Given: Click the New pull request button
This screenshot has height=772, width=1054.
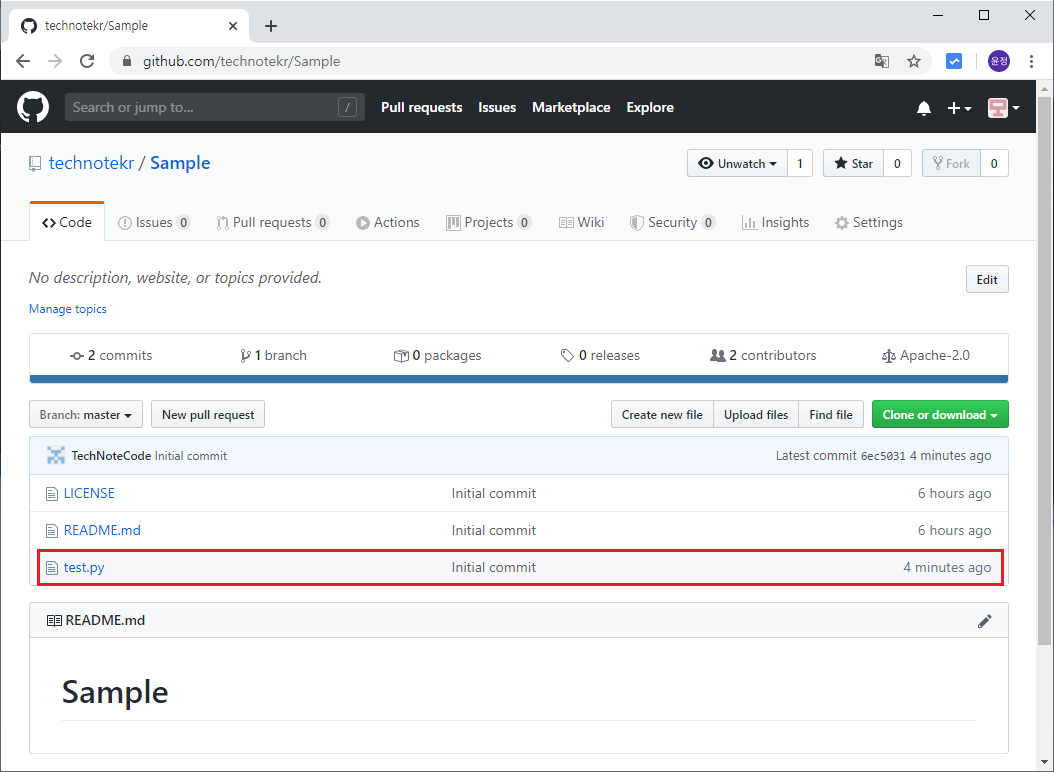Looking at the screenshot, I should click(207, 414).
